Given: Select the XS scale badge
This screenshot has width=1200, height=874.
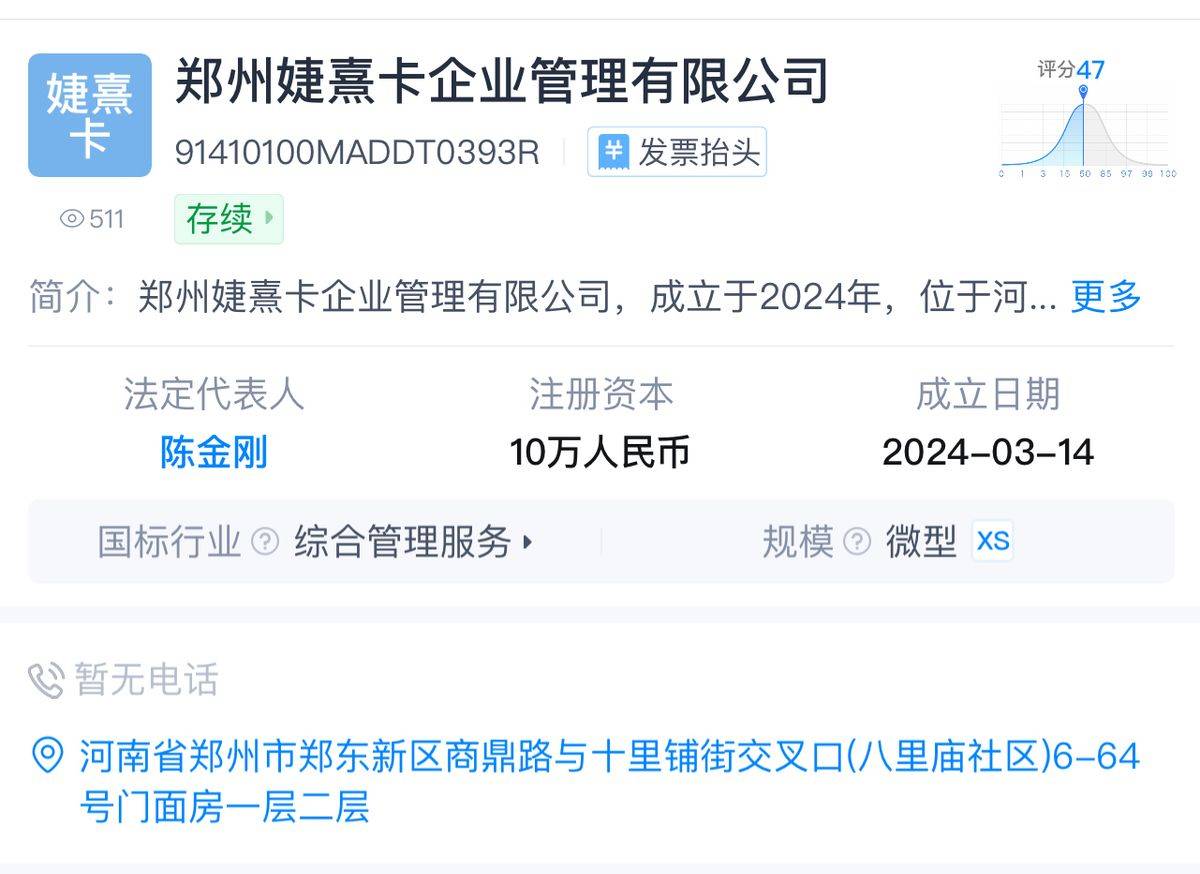Looking at the screenshot, I should pos(993,541).
